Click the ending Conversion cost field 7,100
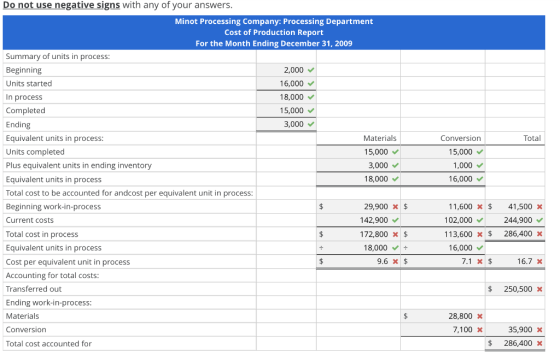The image size is (560, 360). coord(443,330)
